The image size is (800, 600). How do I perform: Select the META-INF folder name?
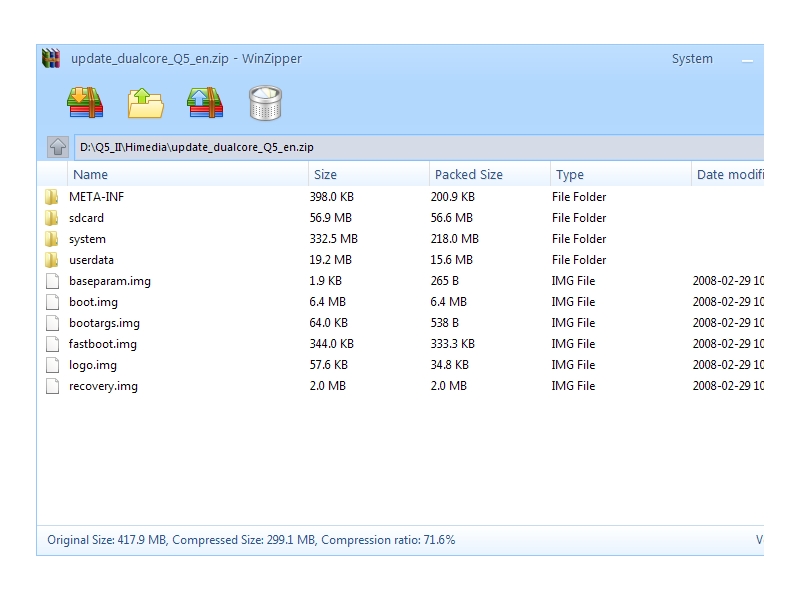click(x=96, y=197)
